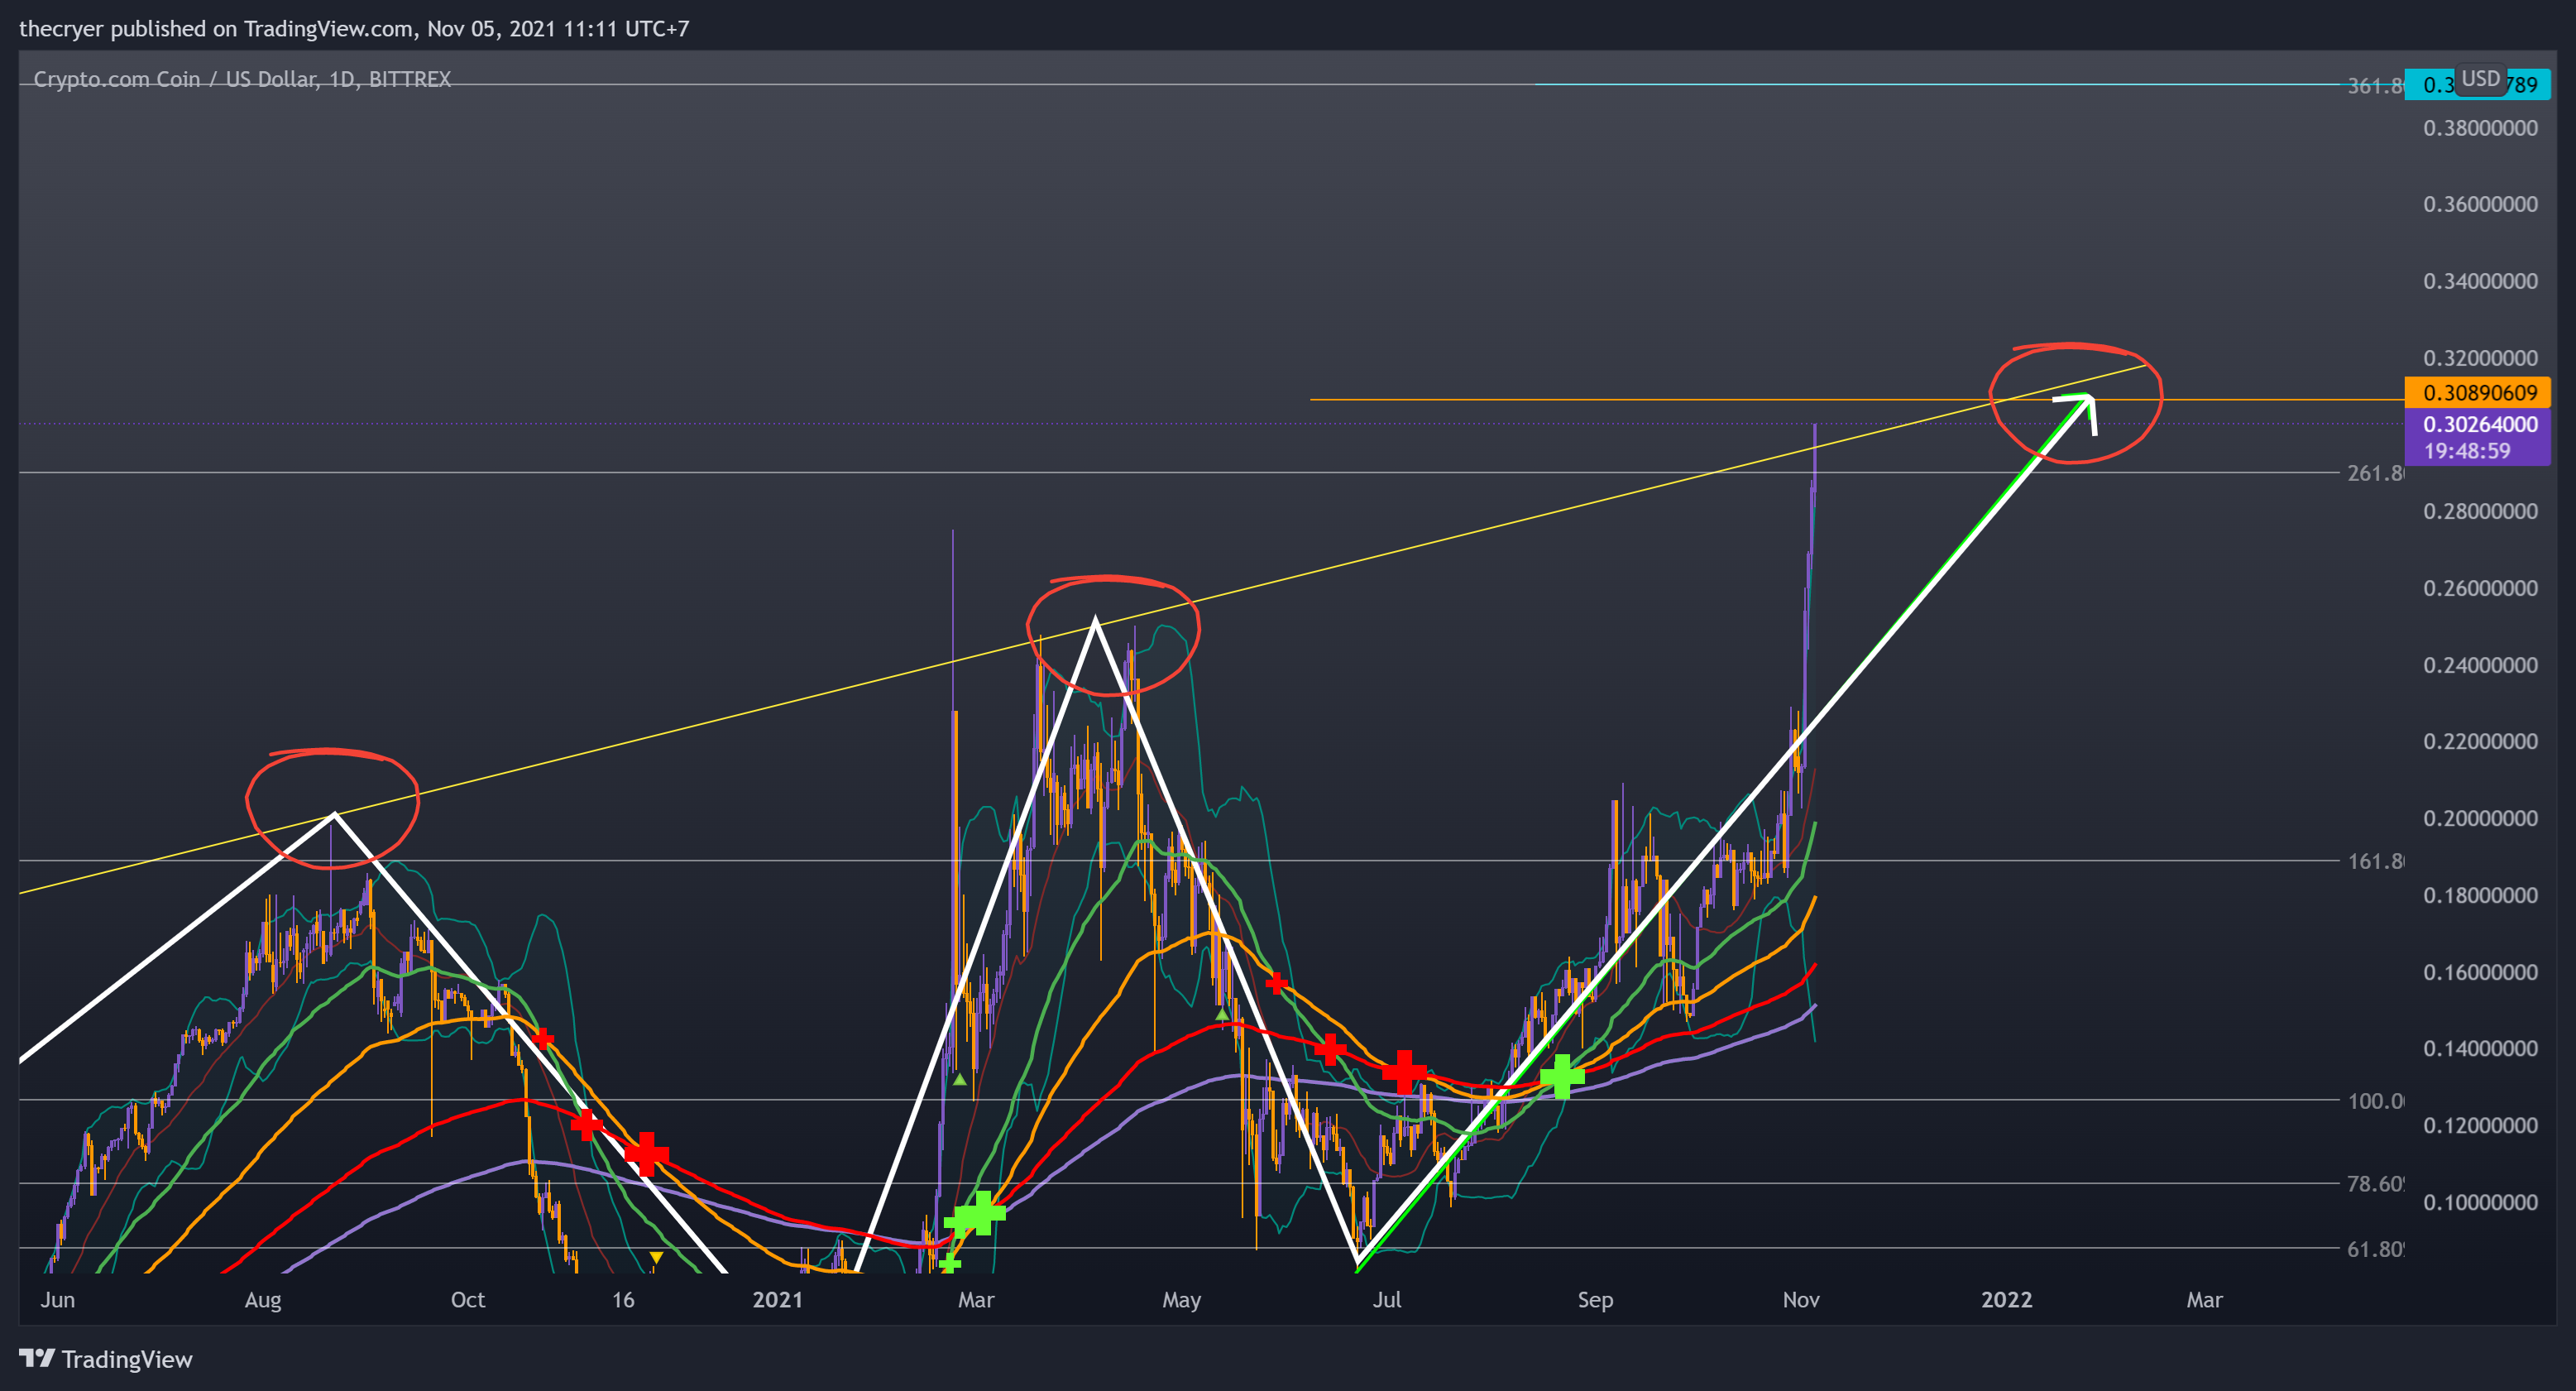Screen dimensions: 2576x1391
Task: Click the 0.38000000 price scale value
Action: [x=2480, y=128]
